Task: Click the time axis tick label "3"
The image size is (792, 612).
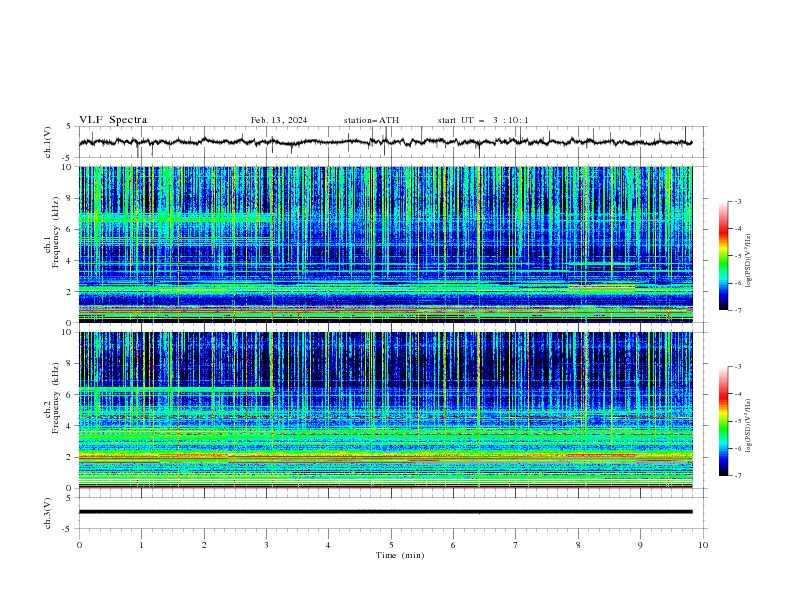Action: coord(266,545)
